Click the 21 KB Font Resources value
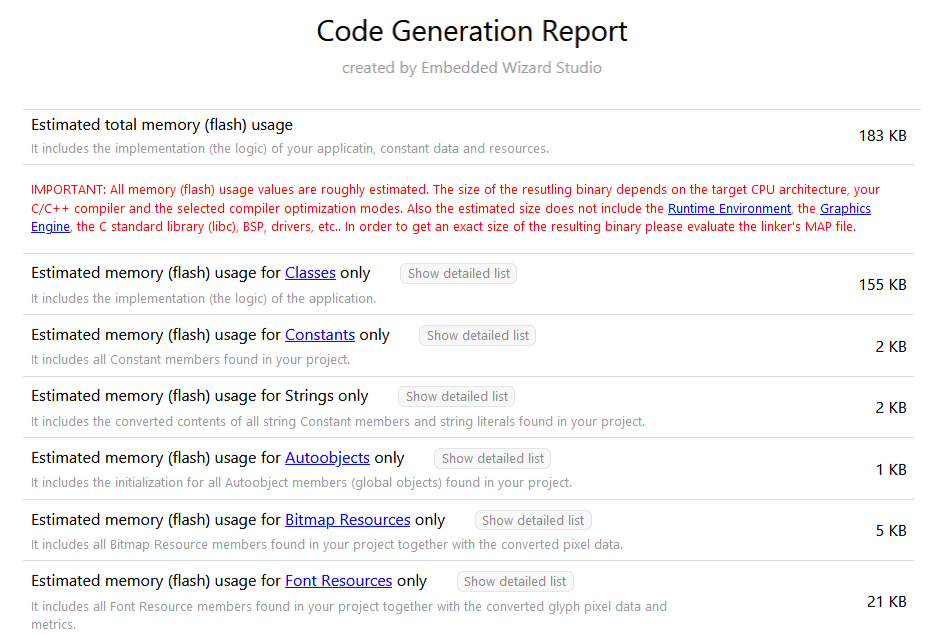Viewport: 943px width, 635px height. [x=886, y=602]
